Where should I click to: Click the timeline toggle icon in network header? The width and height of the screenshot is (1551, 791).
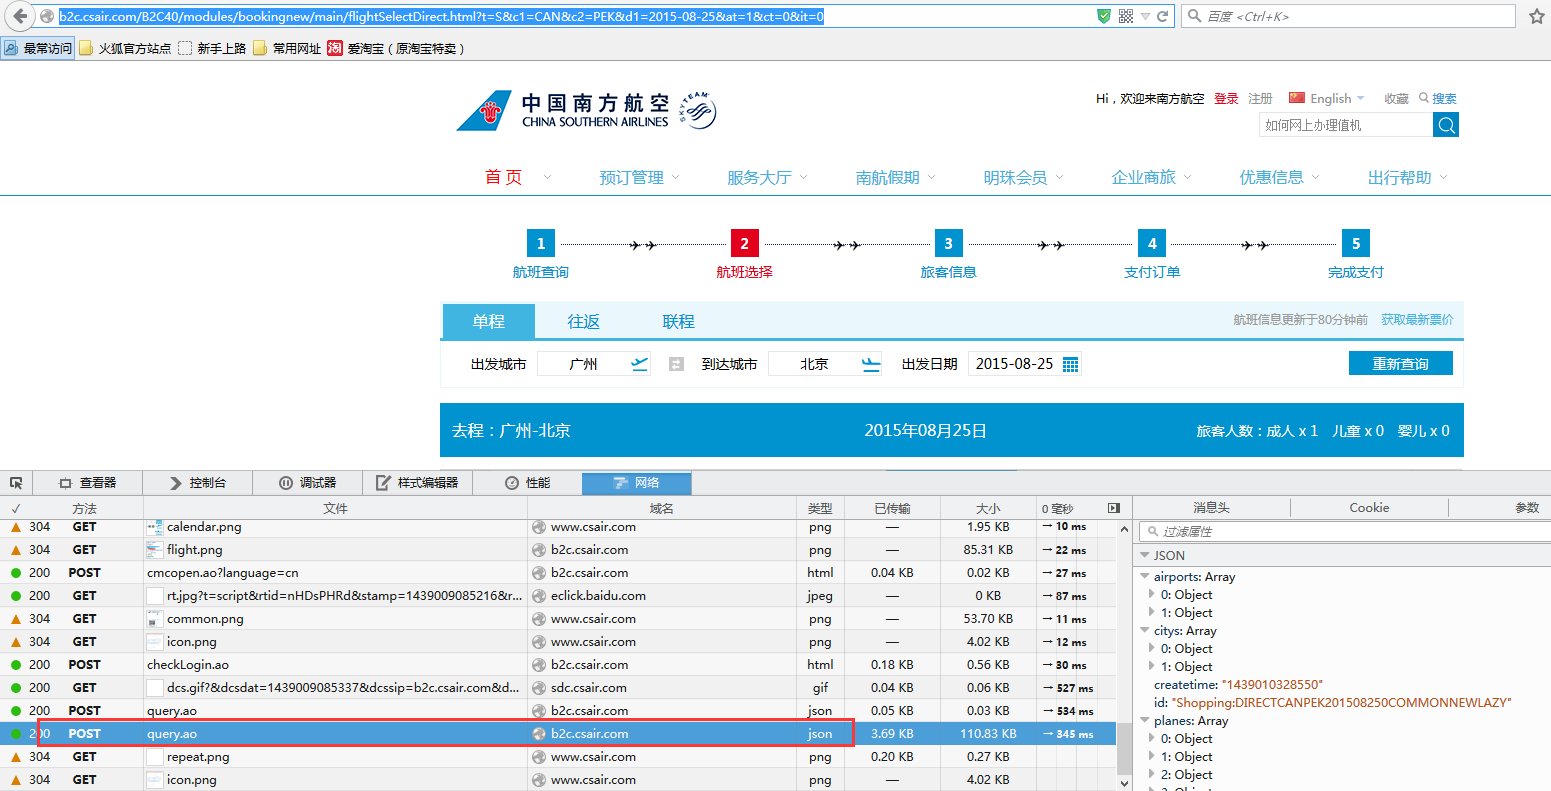[1114, 508]
